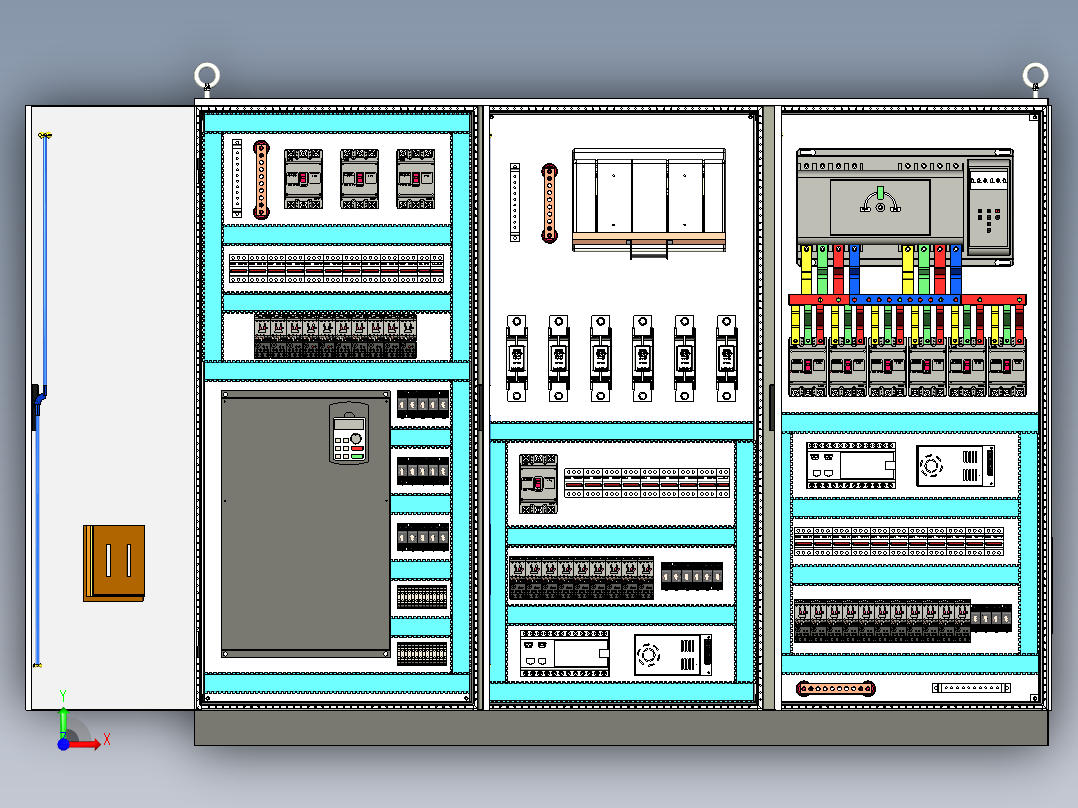Pick the middle molded case breaker in left cabinet
Screen dimensions: 1078x808
click(x=360, y=179)
